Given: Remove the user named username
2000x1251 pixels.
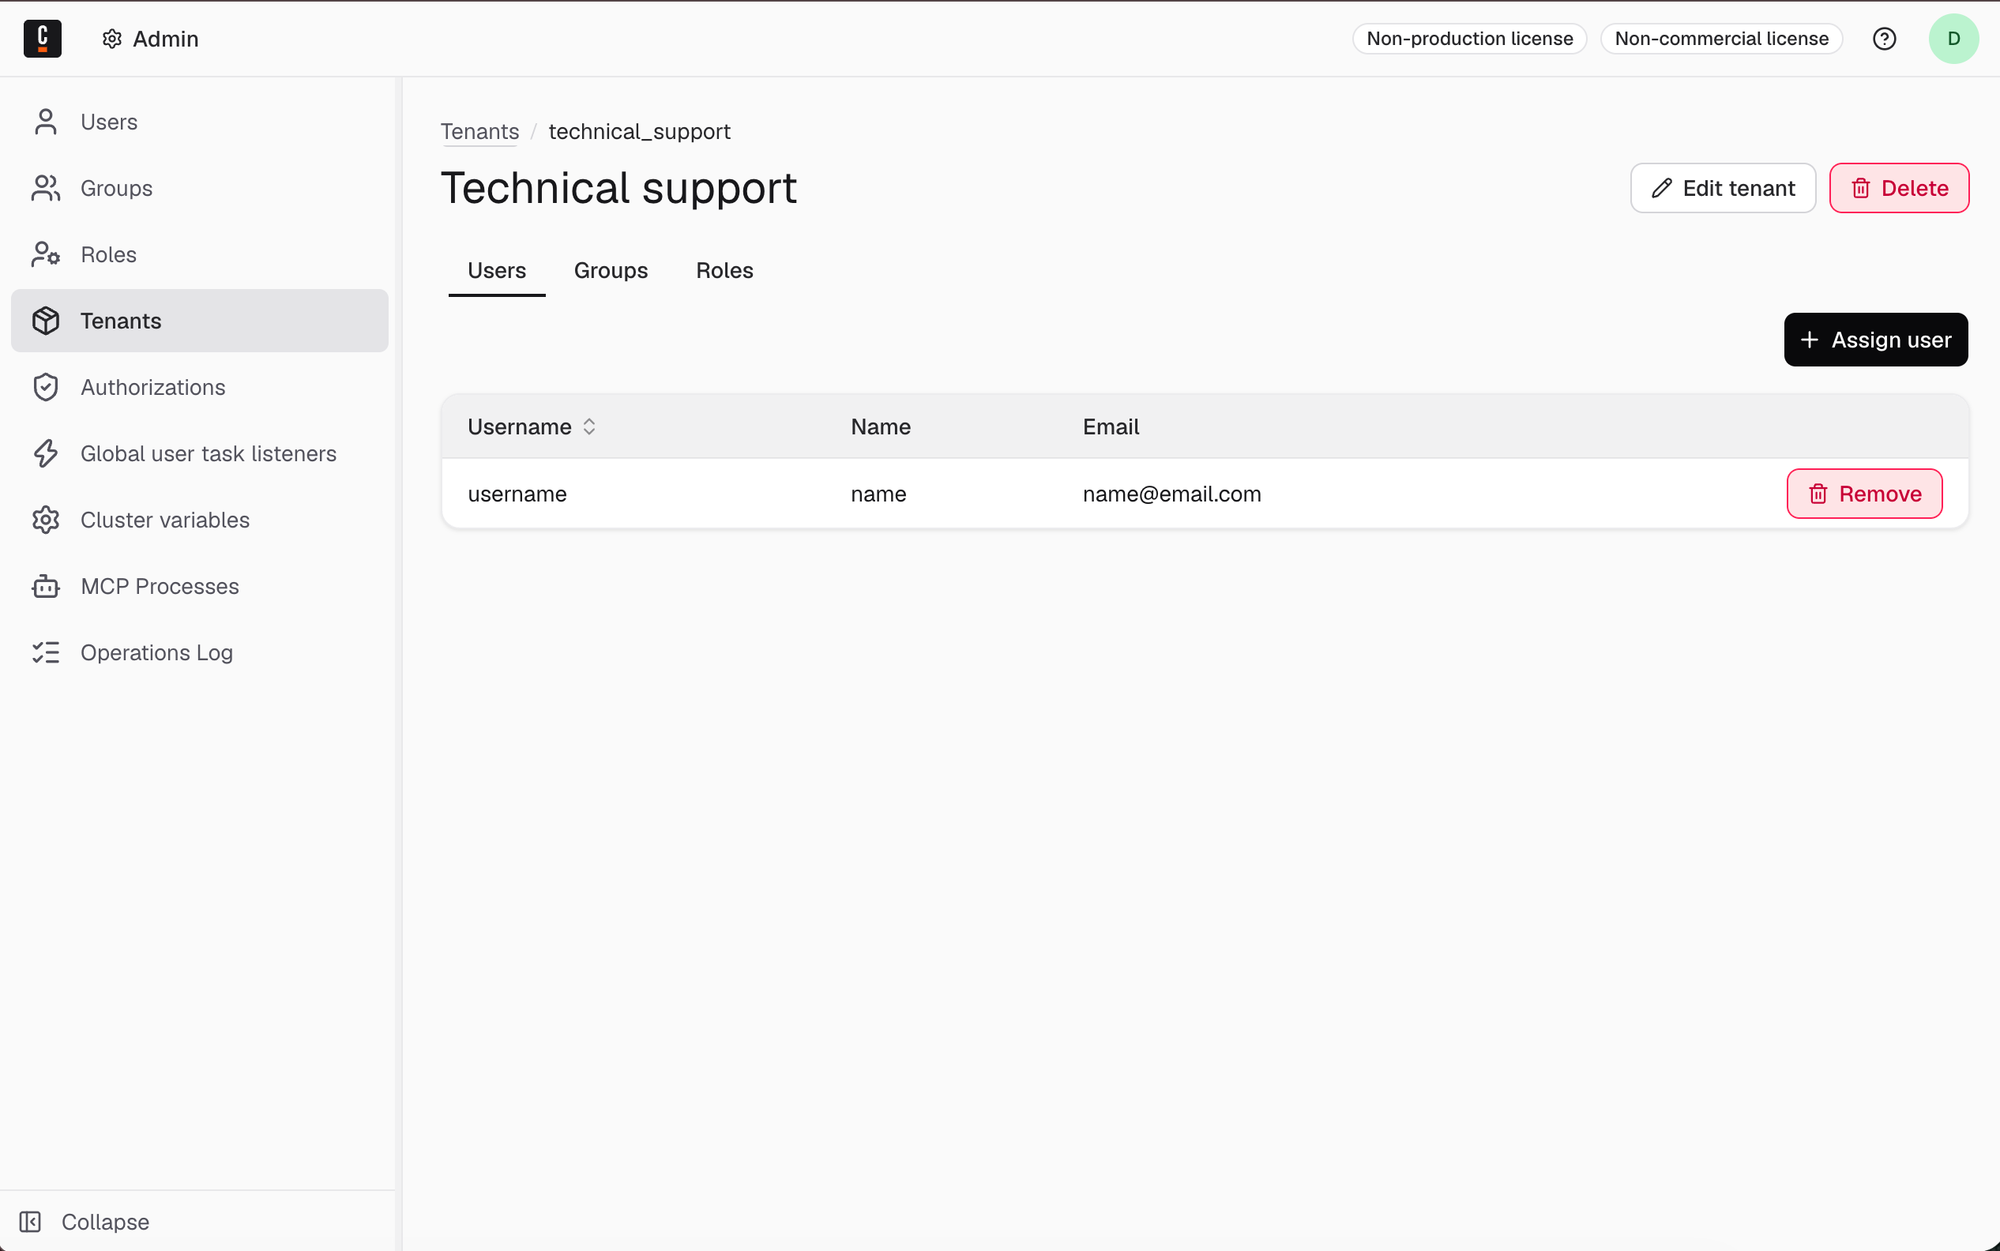Looking at the screenshot, I should click(x=1864, y=494).
